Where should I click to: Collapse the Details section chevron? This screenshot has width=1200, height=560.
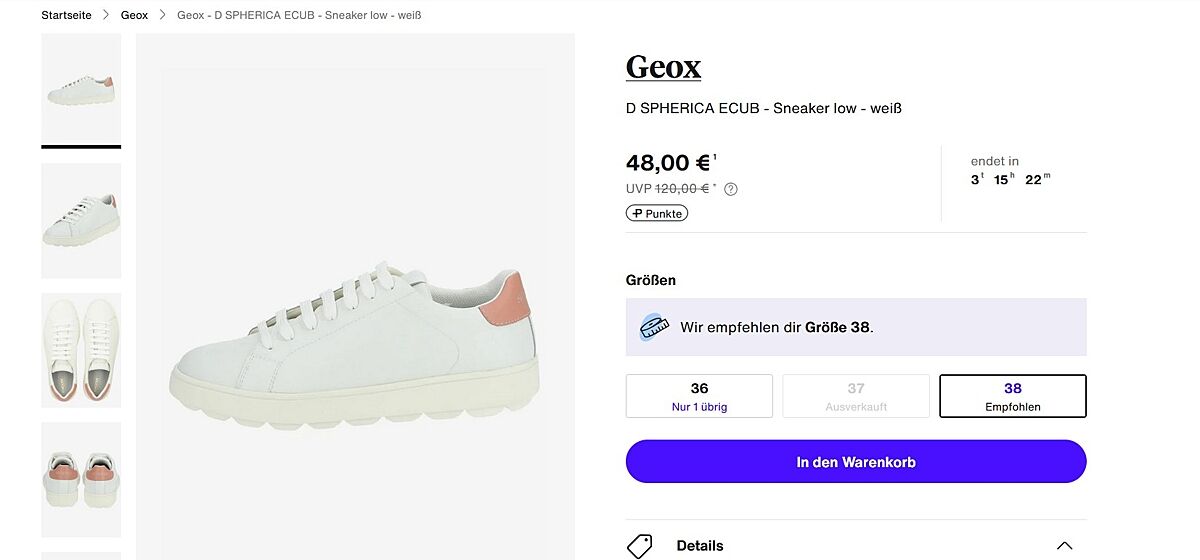(x=1064, y=545)
